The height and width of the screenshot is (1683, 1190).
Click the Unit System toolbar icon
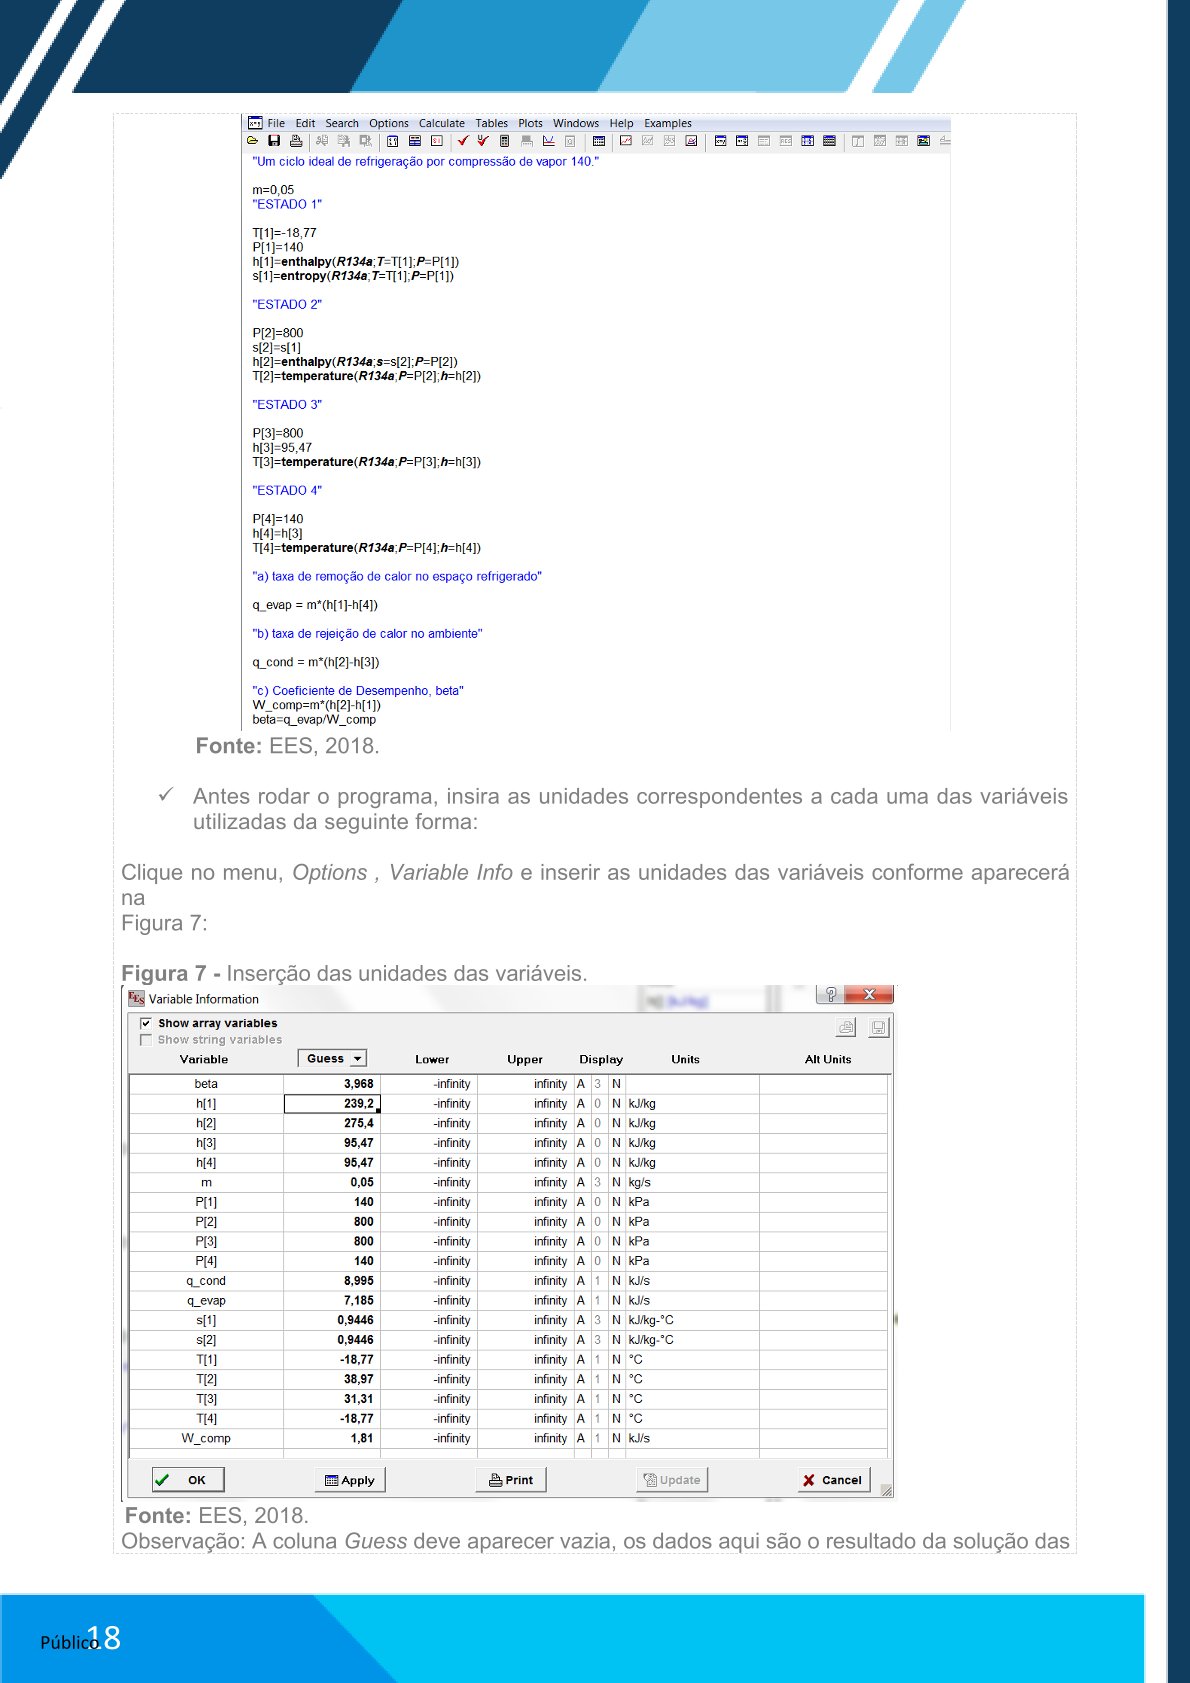tap(437, 141)
